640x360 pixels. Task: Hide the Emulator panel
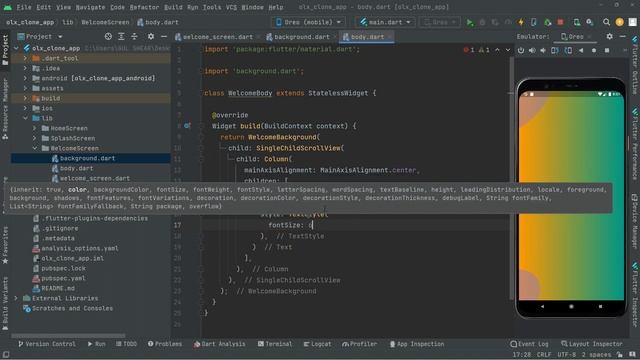tap(622, 36)
